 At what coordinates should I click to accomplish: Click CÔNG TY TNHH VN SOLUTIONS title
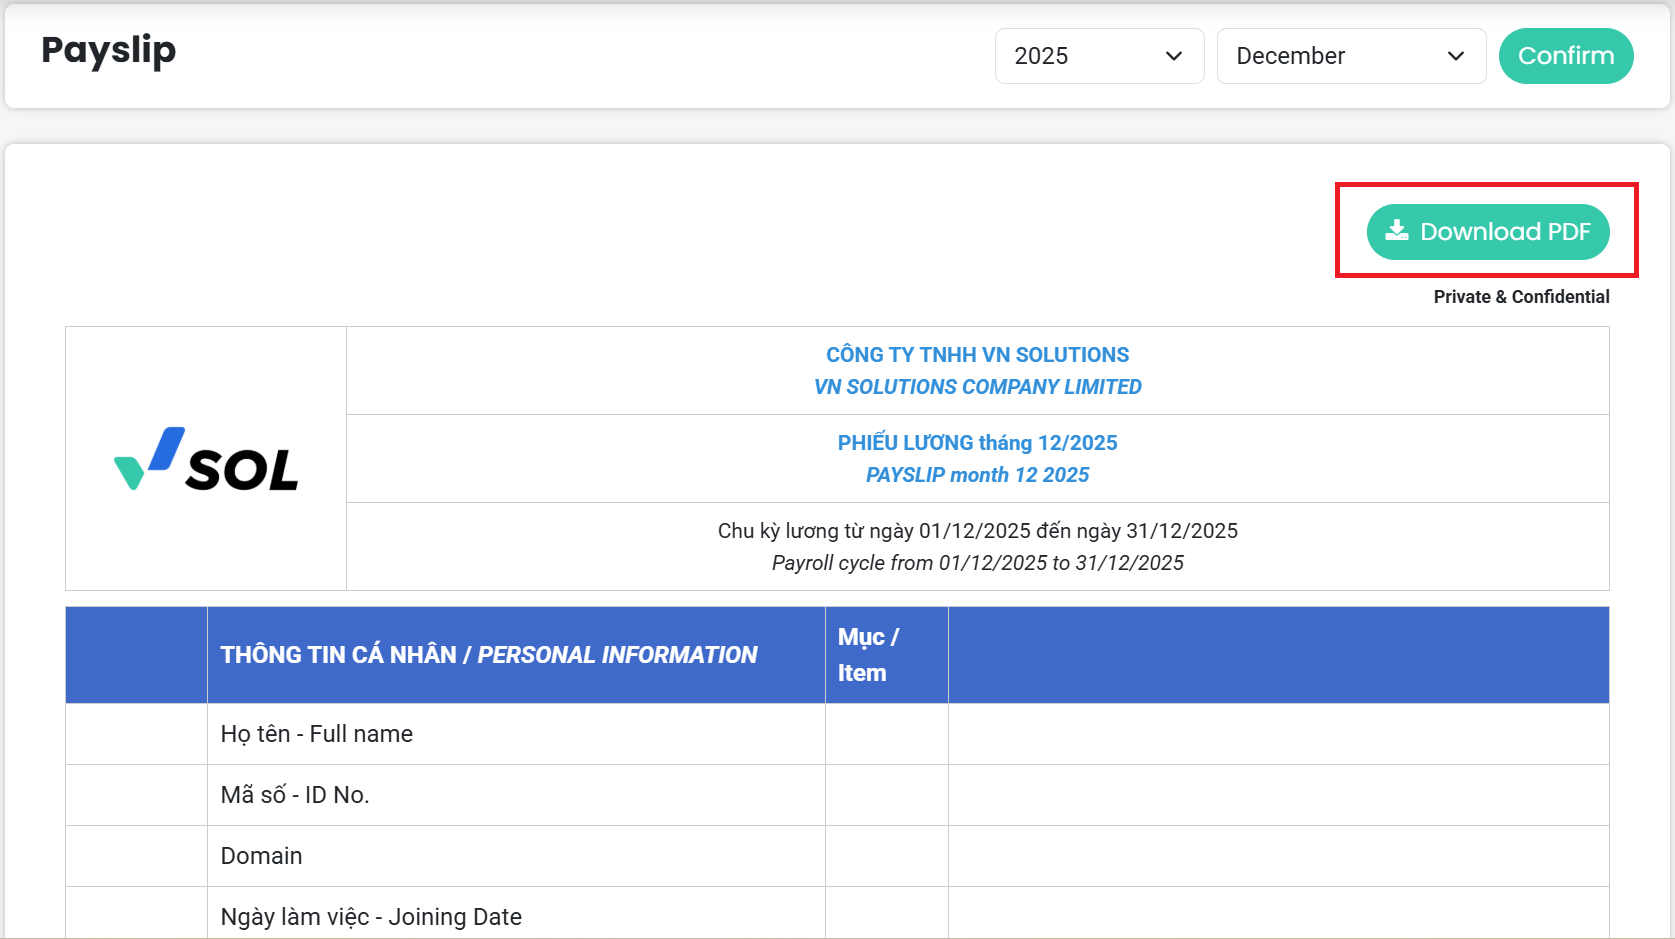(977, 355)
